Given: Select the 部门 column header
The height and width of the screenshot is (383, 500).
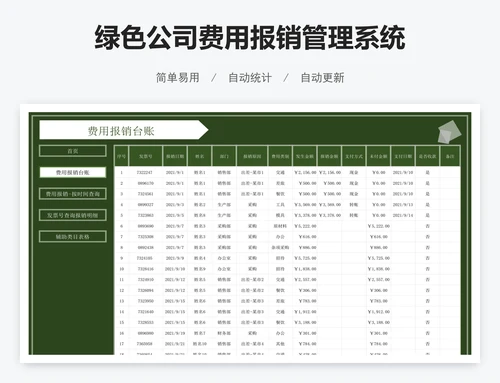Looking at the screenshot, I should (x=224, y=156).
